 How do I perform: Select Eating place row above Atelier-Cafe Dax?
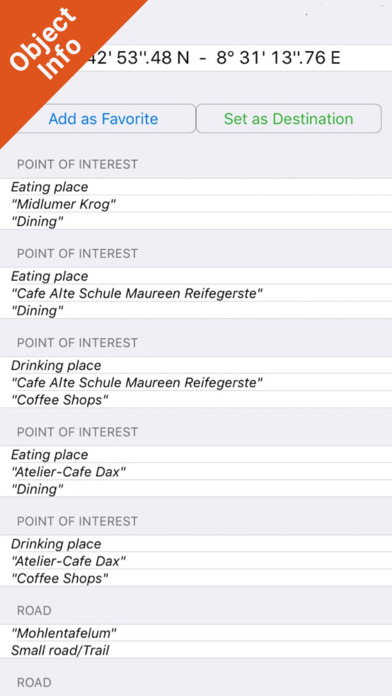[x=196, y=455]
